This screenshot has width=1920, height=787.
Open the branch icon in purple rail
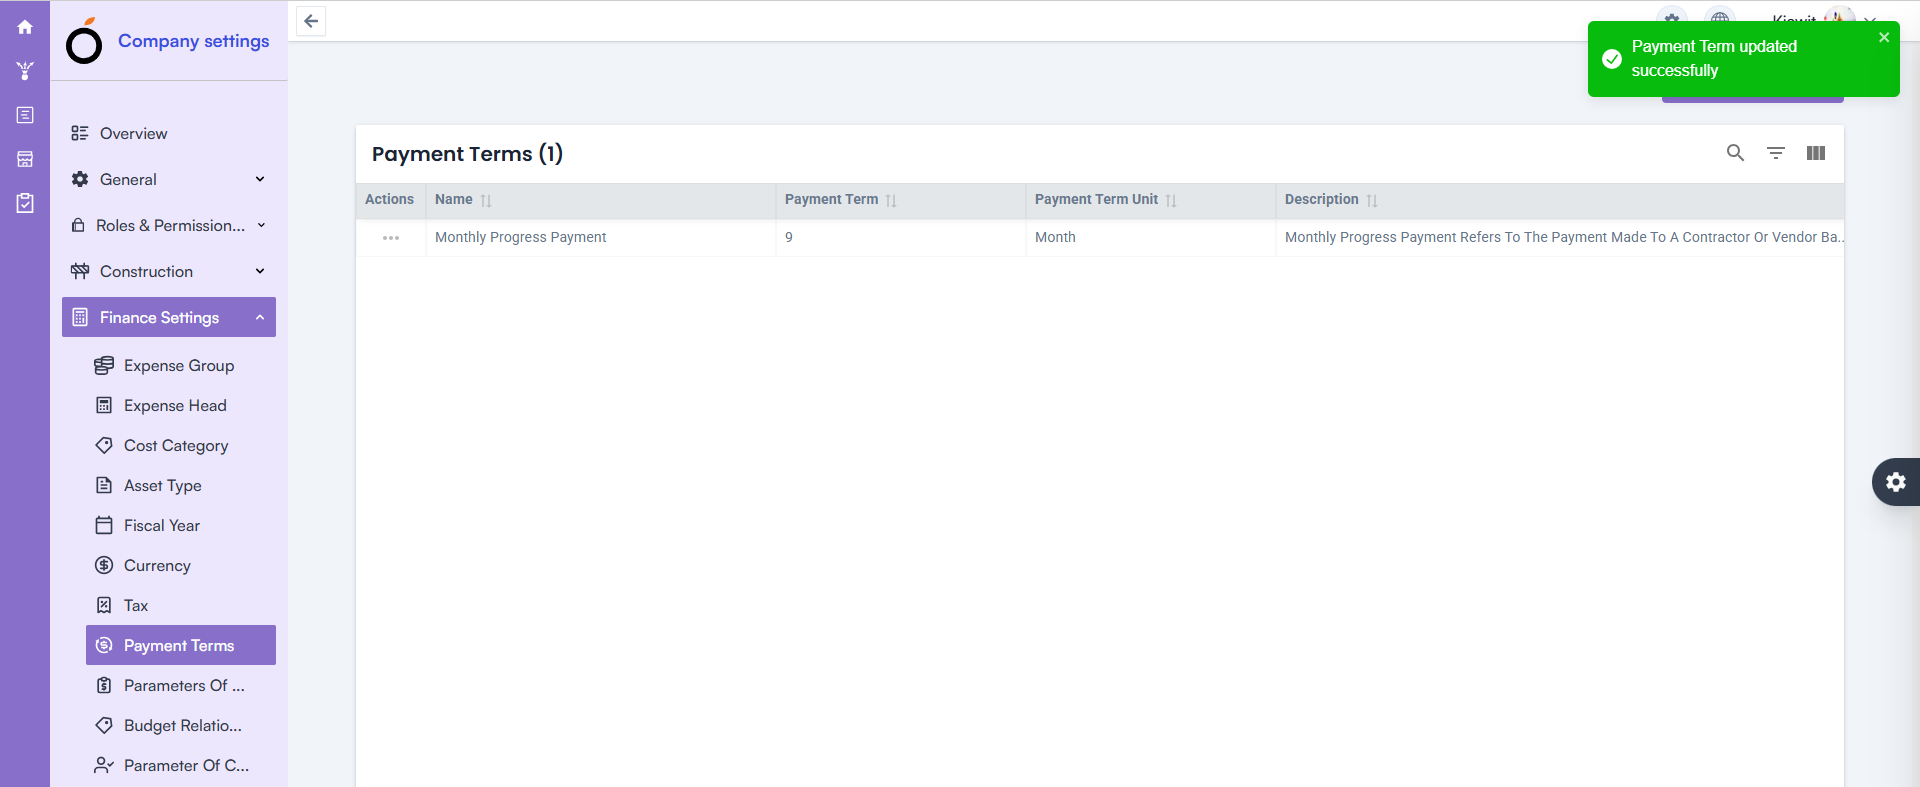coord(25,71)
